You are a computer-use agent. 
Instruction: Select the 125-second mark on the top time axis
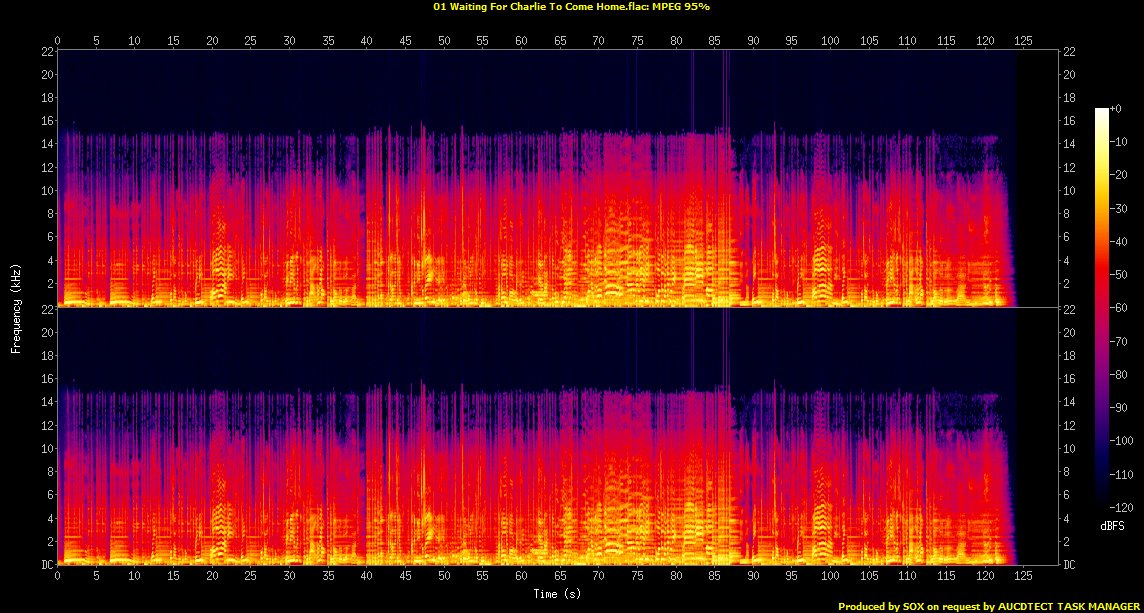coord(1022,40)
